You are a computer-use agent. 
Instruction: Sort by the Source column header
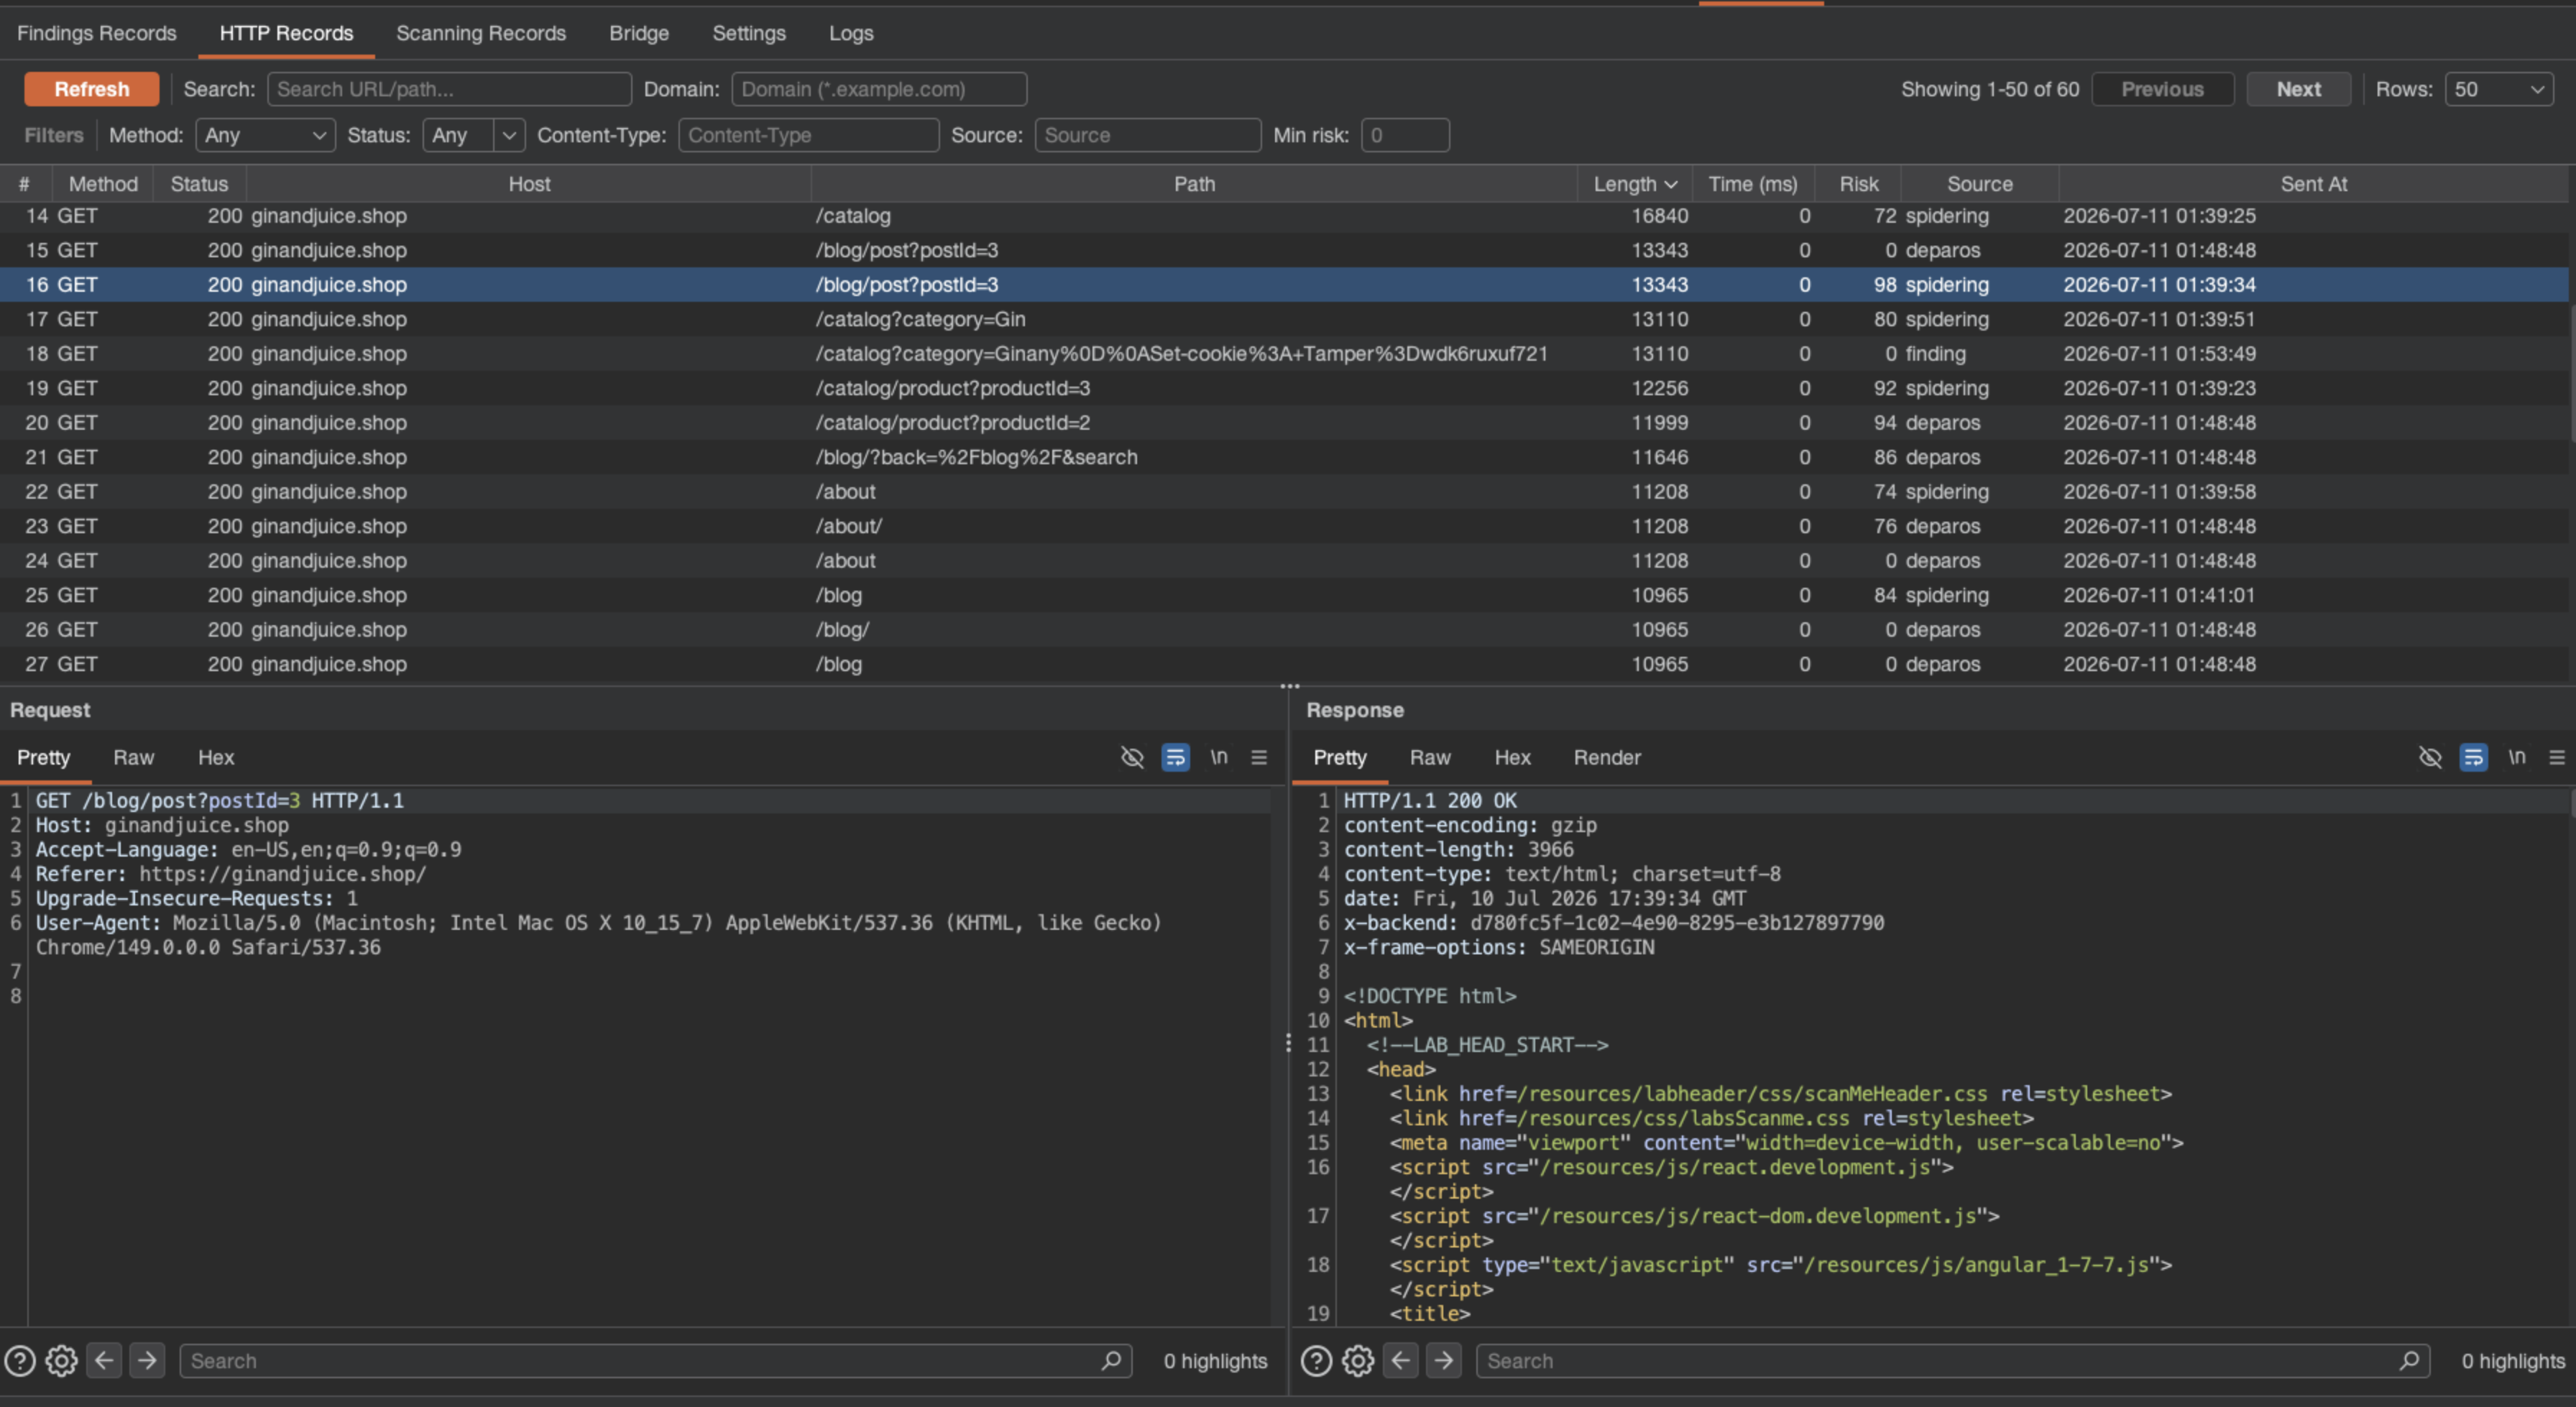tap(1979, 184)
